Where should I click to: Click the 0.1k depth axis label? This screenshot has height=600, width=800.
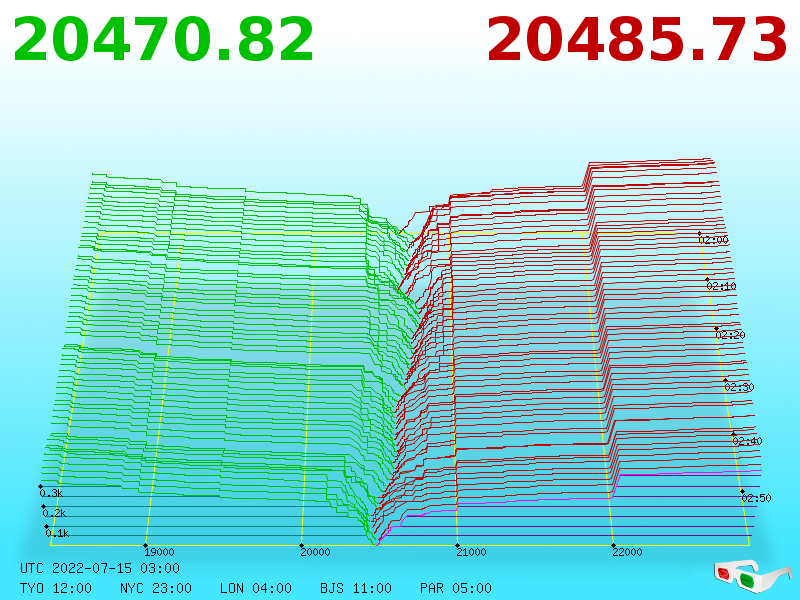click(x=57, y=533)
